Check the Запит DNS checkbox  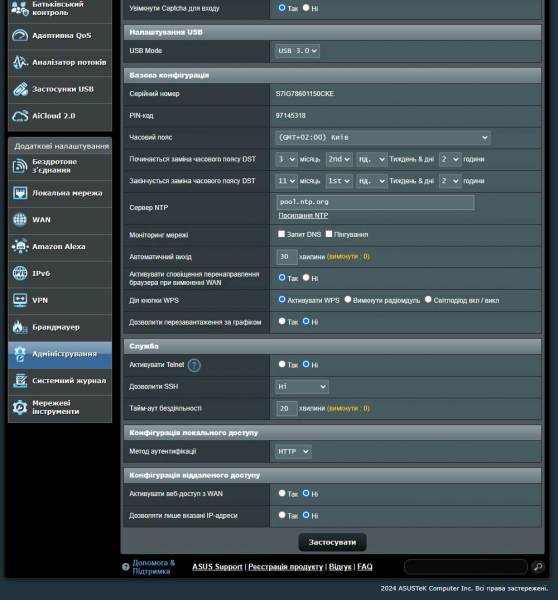[x=281, y=234]
